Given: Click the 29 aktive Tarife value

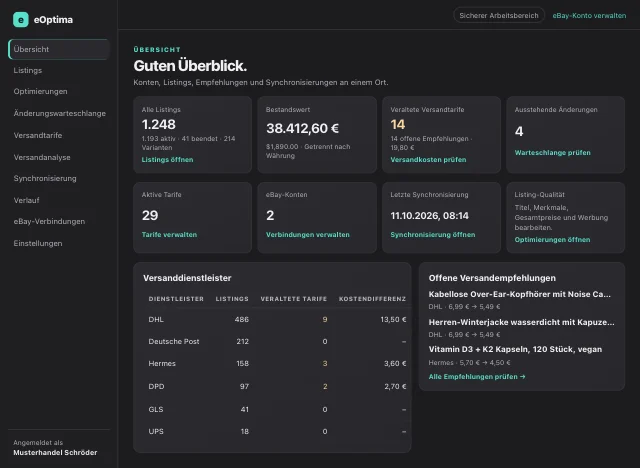Looking at the screenshot, I should [150, 215].
